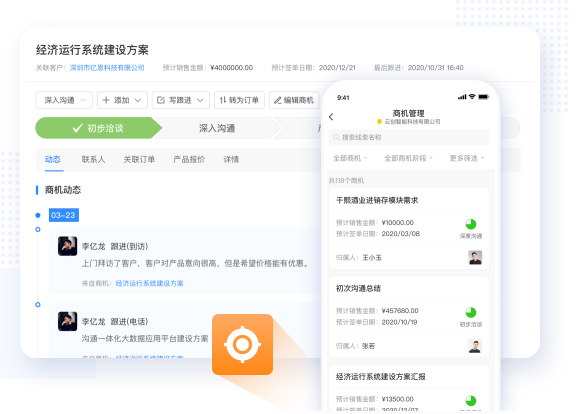The image size is (576, 414).
Task: Switch to 关联订单 tab
Action: (x=139, y=159)
